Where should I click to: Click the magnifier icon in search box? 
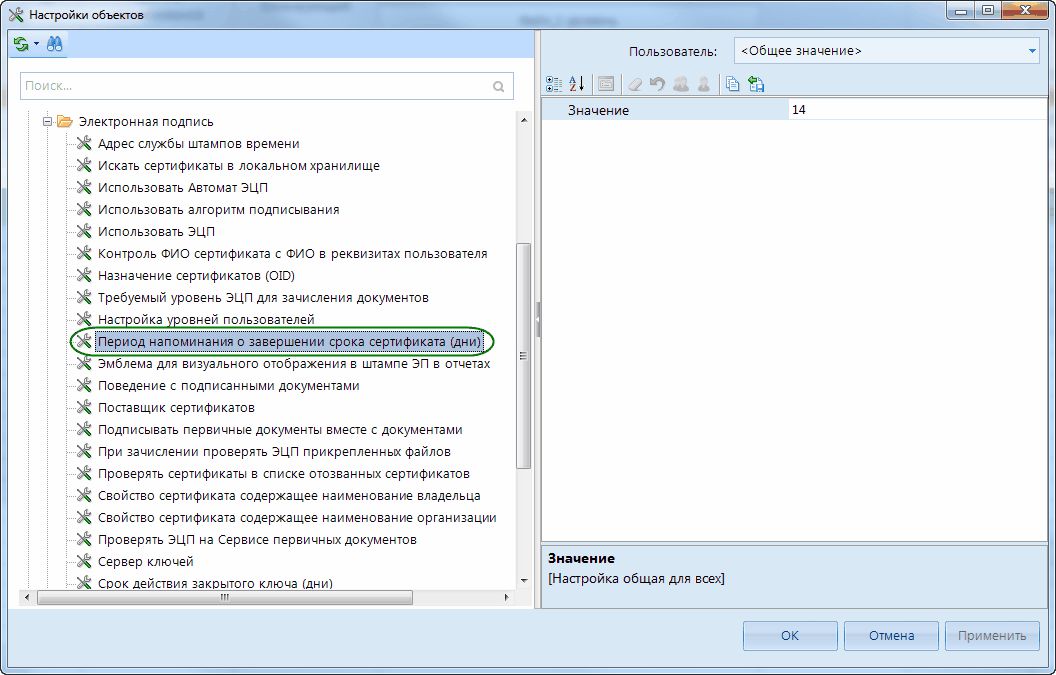499,87
